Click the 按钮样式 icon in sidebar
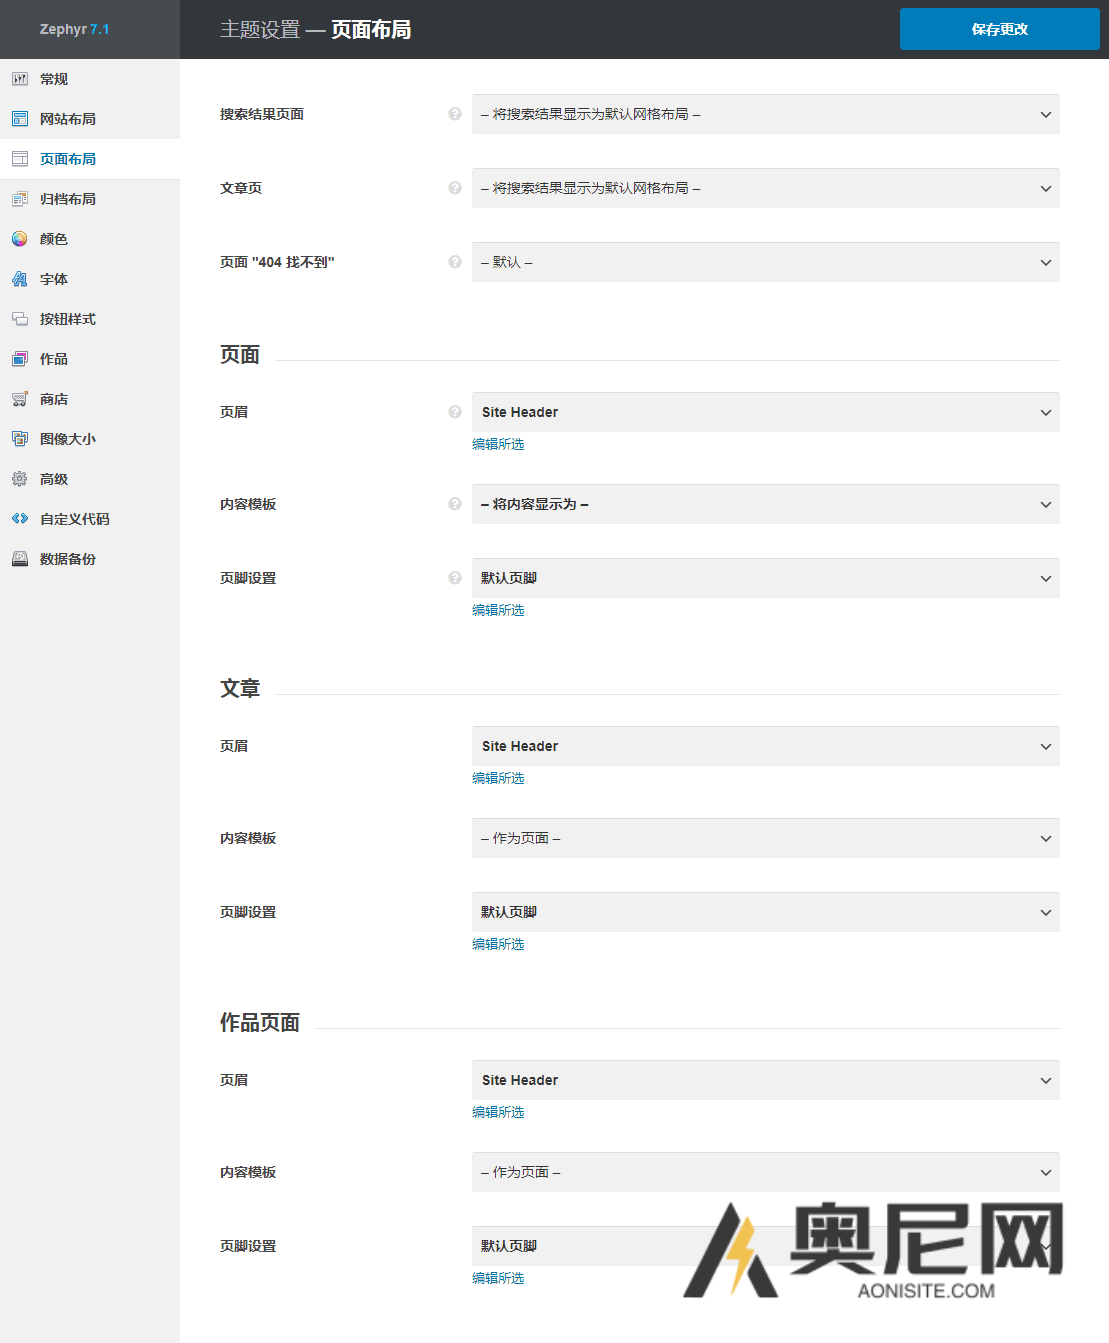 click(20, 318)
